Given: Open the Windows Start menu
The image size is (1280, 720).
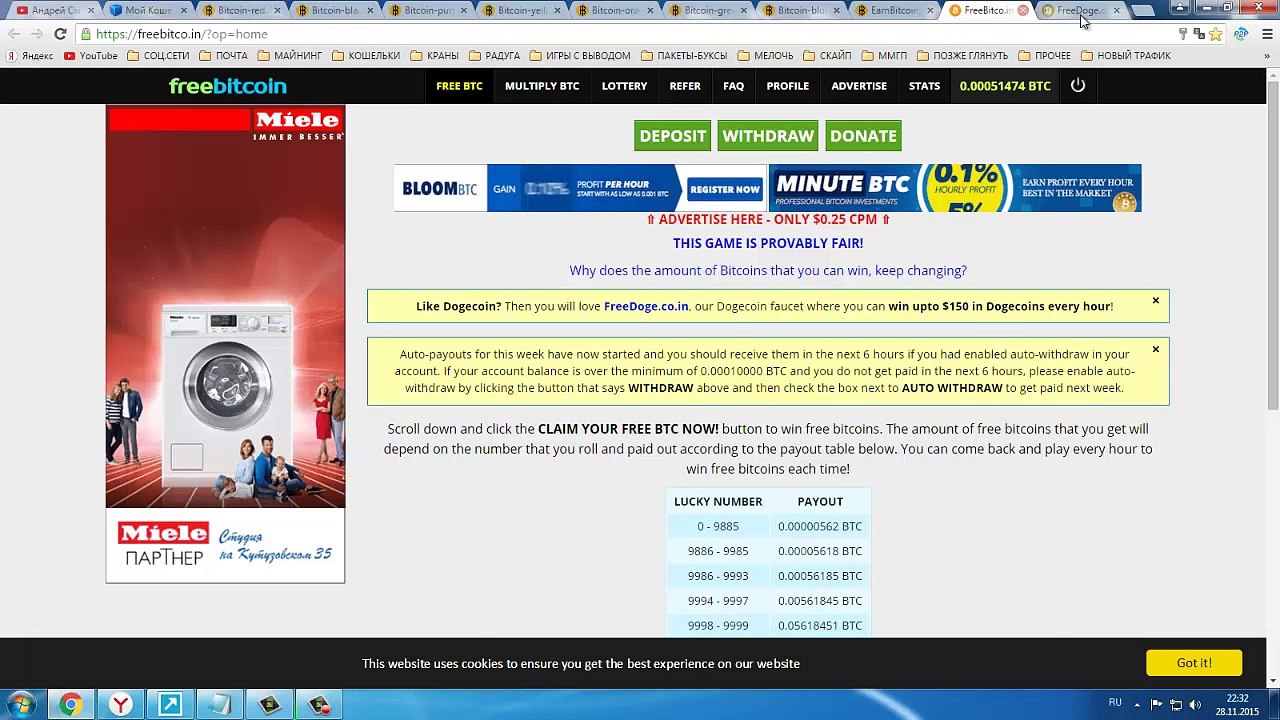Looking at the screenshot, I should 21,705.
